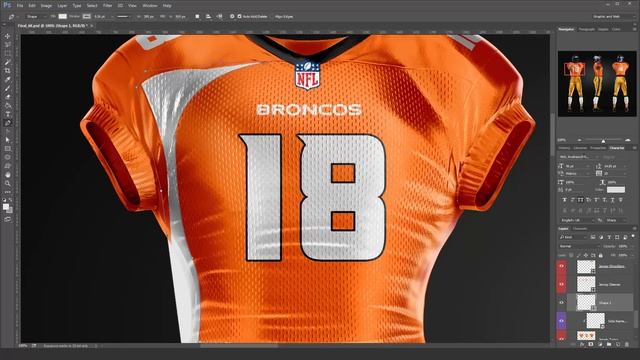Viewport: 640px width, 360px height.
Task: Open the Character panel menu icon
Action: [x=634, y=148]
